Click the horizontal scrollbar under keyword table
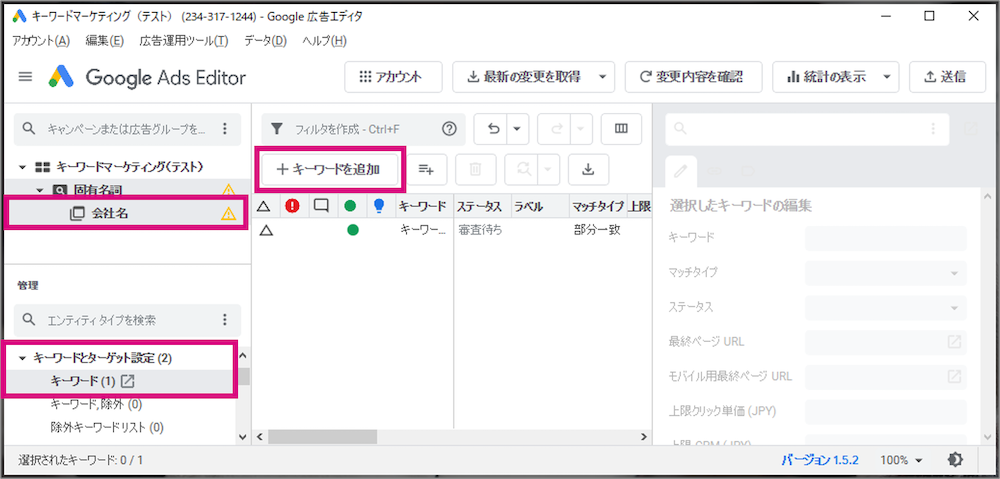 pos(323,437)
